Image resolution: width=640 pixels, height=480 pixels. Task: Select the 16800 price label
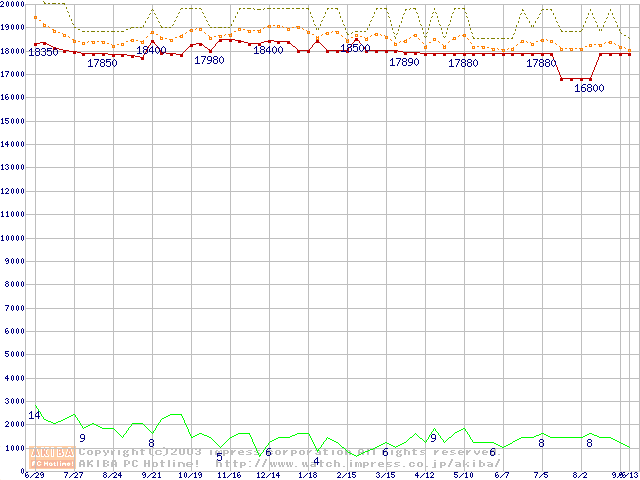(x=589, y=88)
